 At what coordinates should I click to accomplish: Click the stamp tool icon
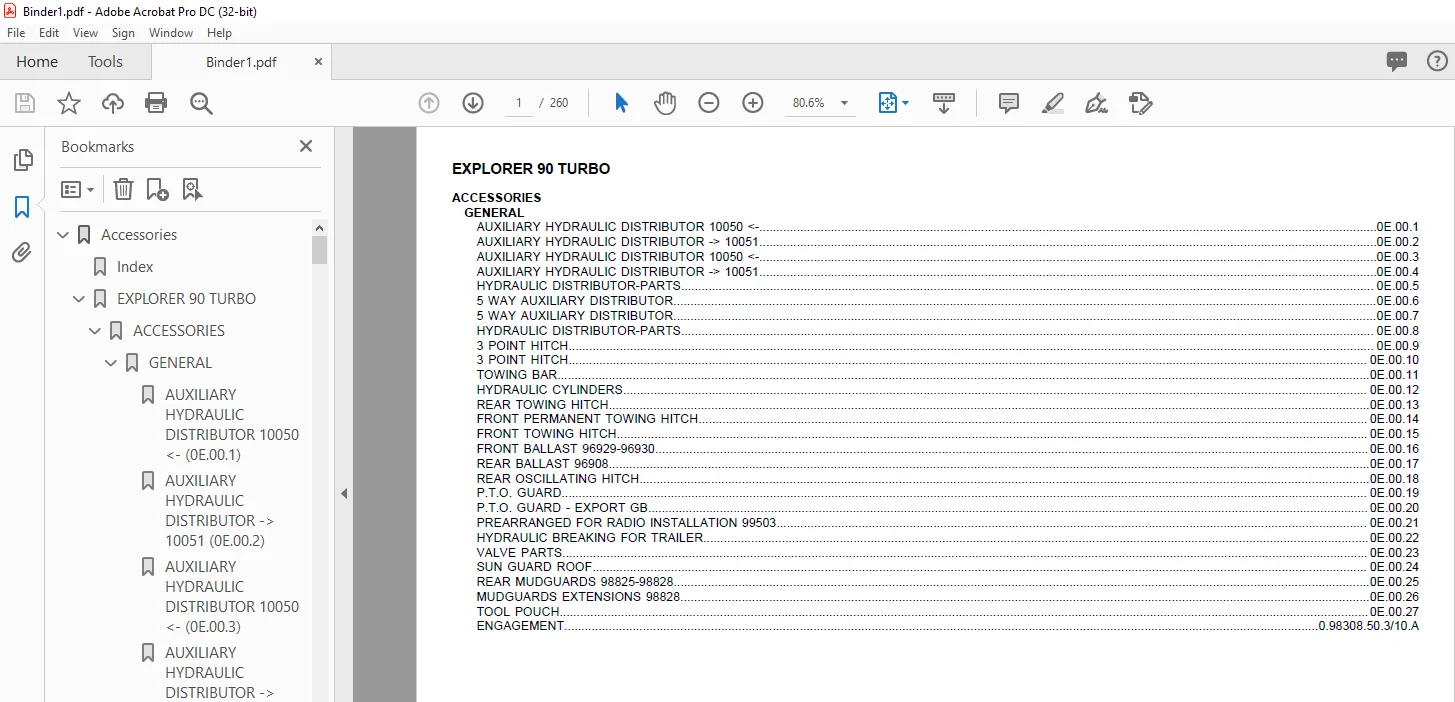pos(1140,103)
